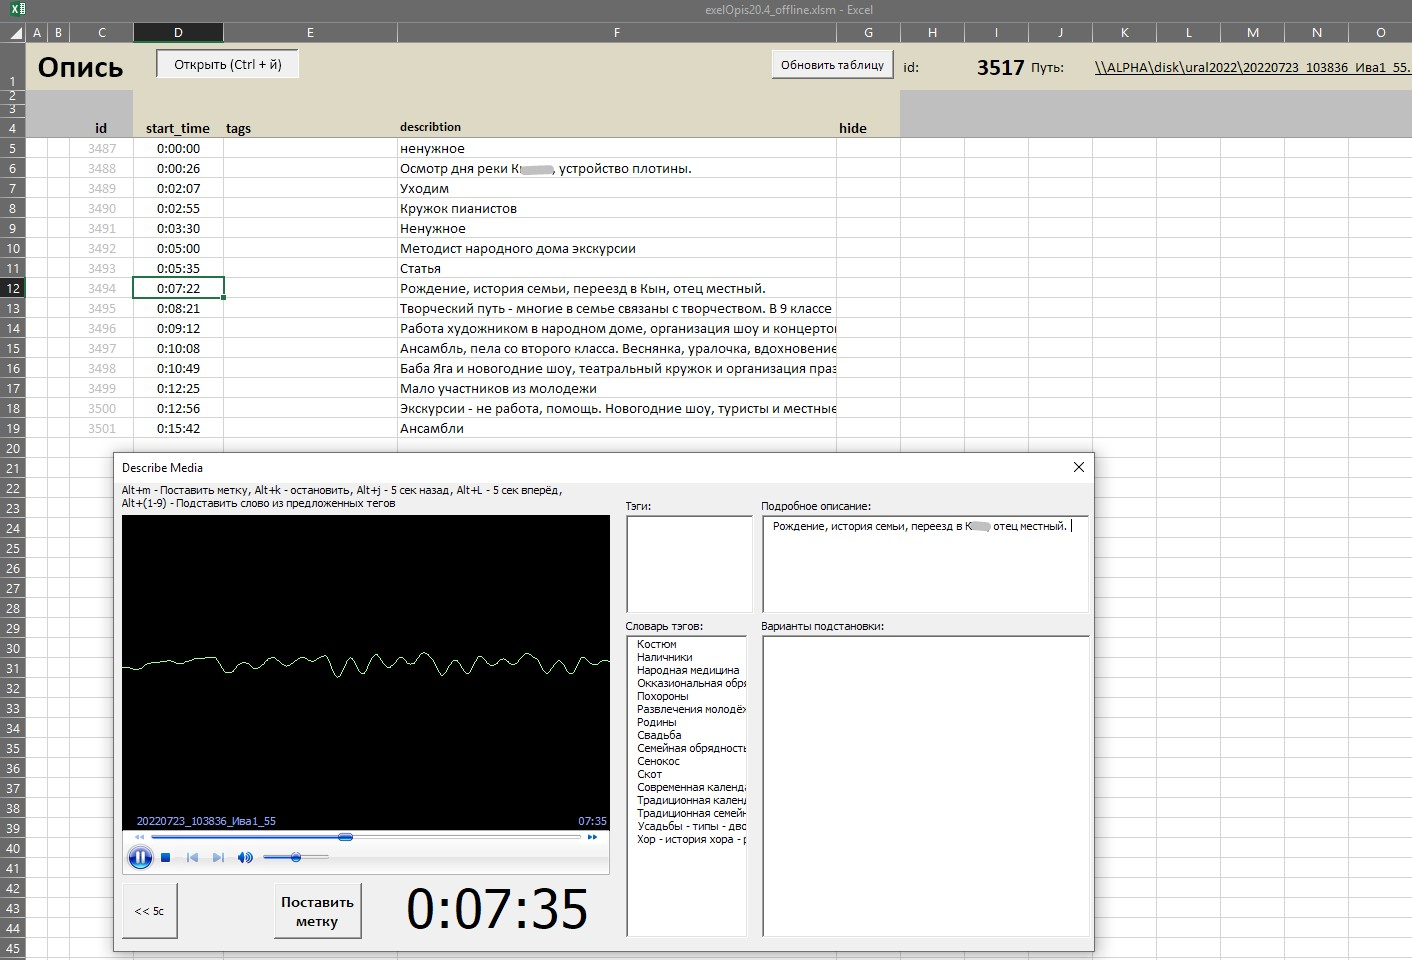The width and height of the screenshot is (1412, 960).
Task: Stop playback with the square stop button
Action: (x=166, y=857)
